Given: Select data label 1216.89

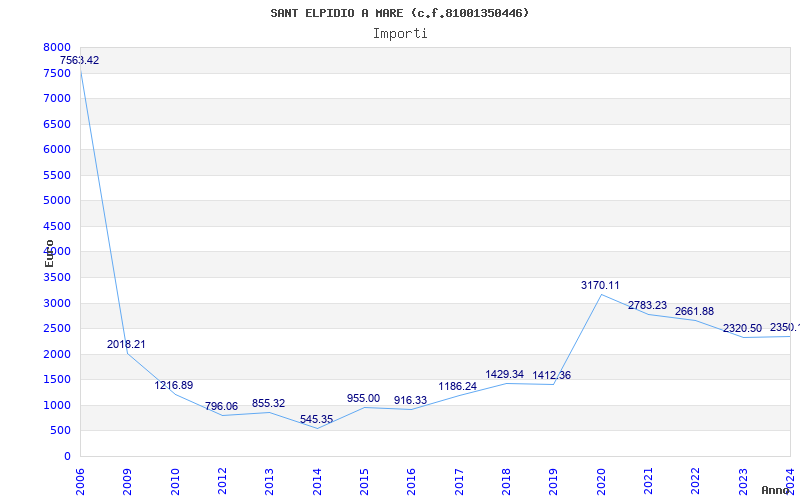Looking at the screenshot, I should (x=174, y=385).
